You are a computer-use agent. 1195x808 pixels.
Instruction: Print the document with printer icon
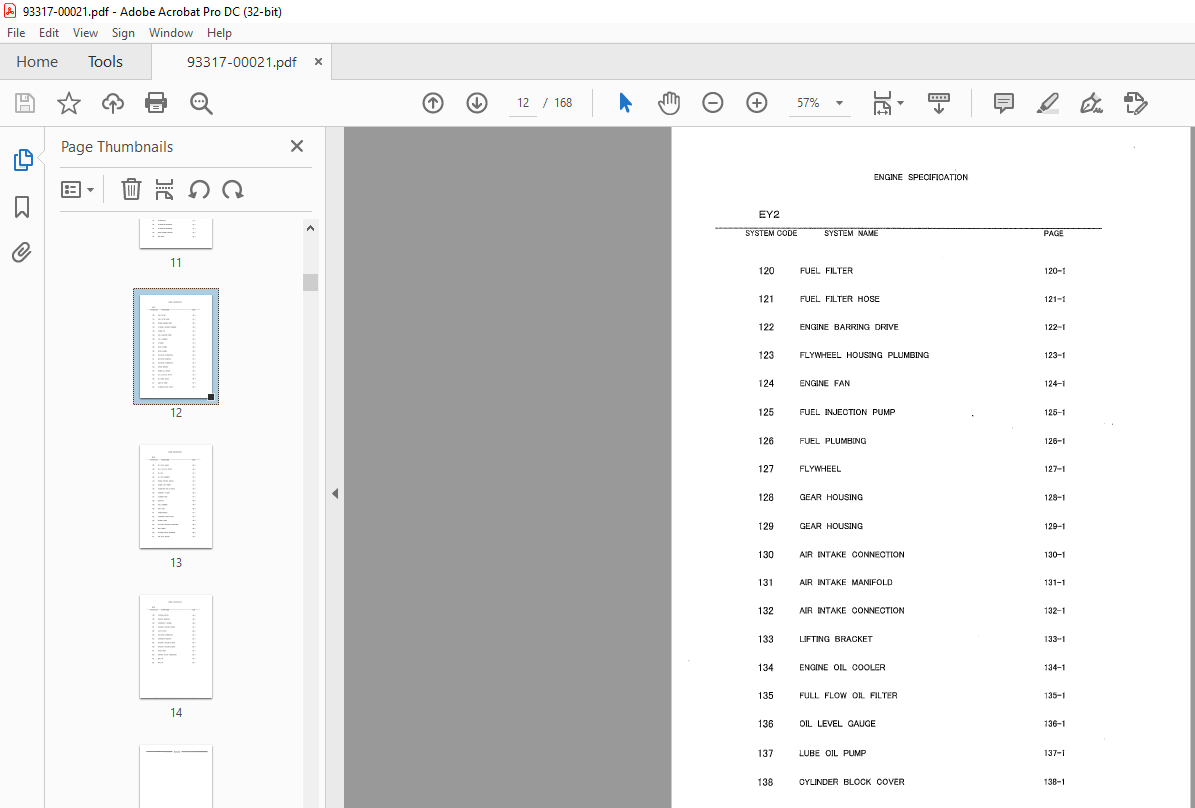pyautogui.click(x=156, y=103)
